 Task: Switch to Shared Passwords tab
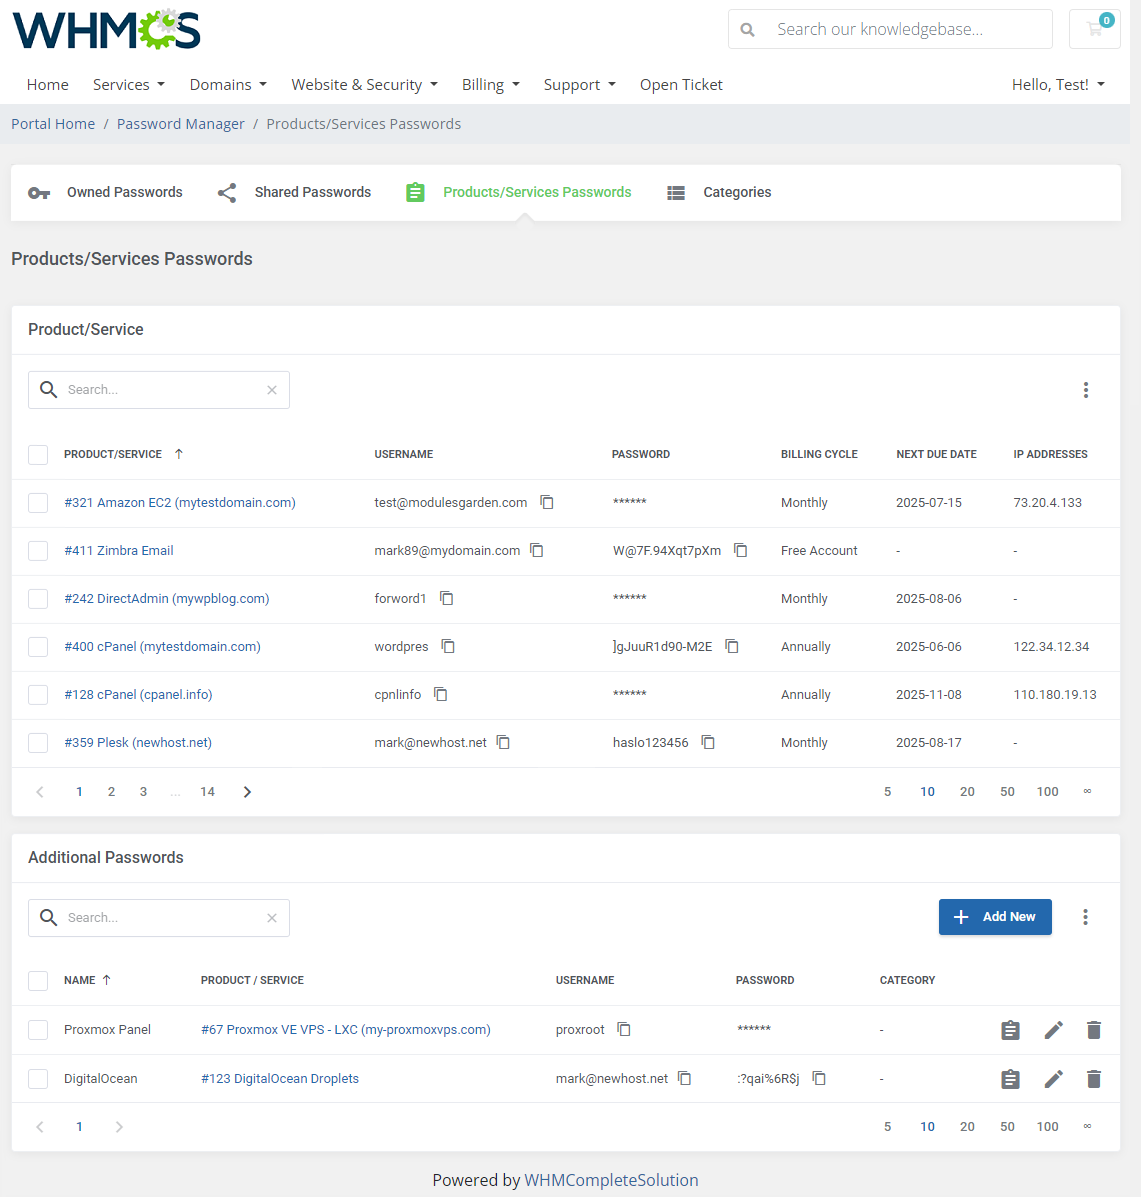[294, 192]
